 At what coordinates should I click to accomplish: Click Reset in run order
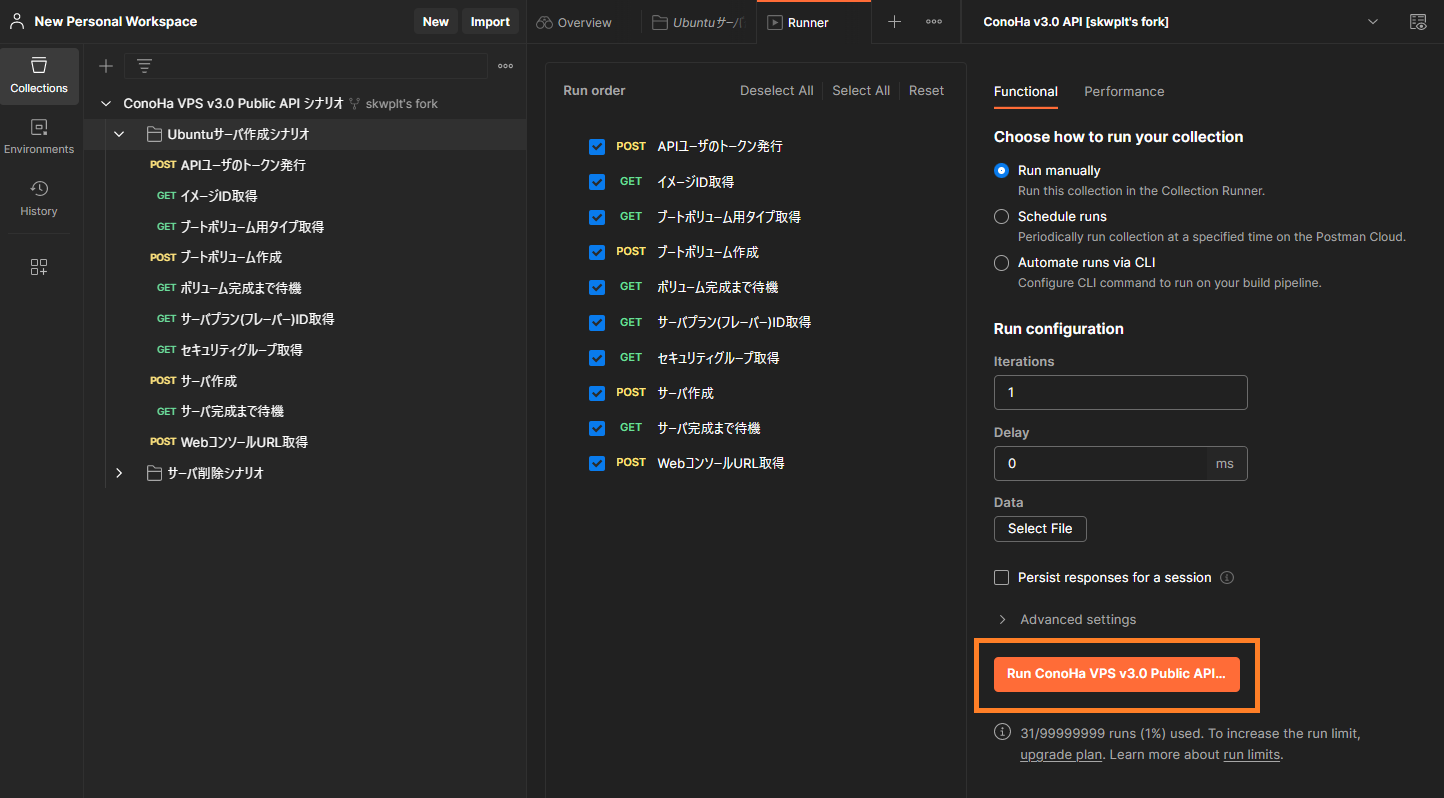click(926, 91)
